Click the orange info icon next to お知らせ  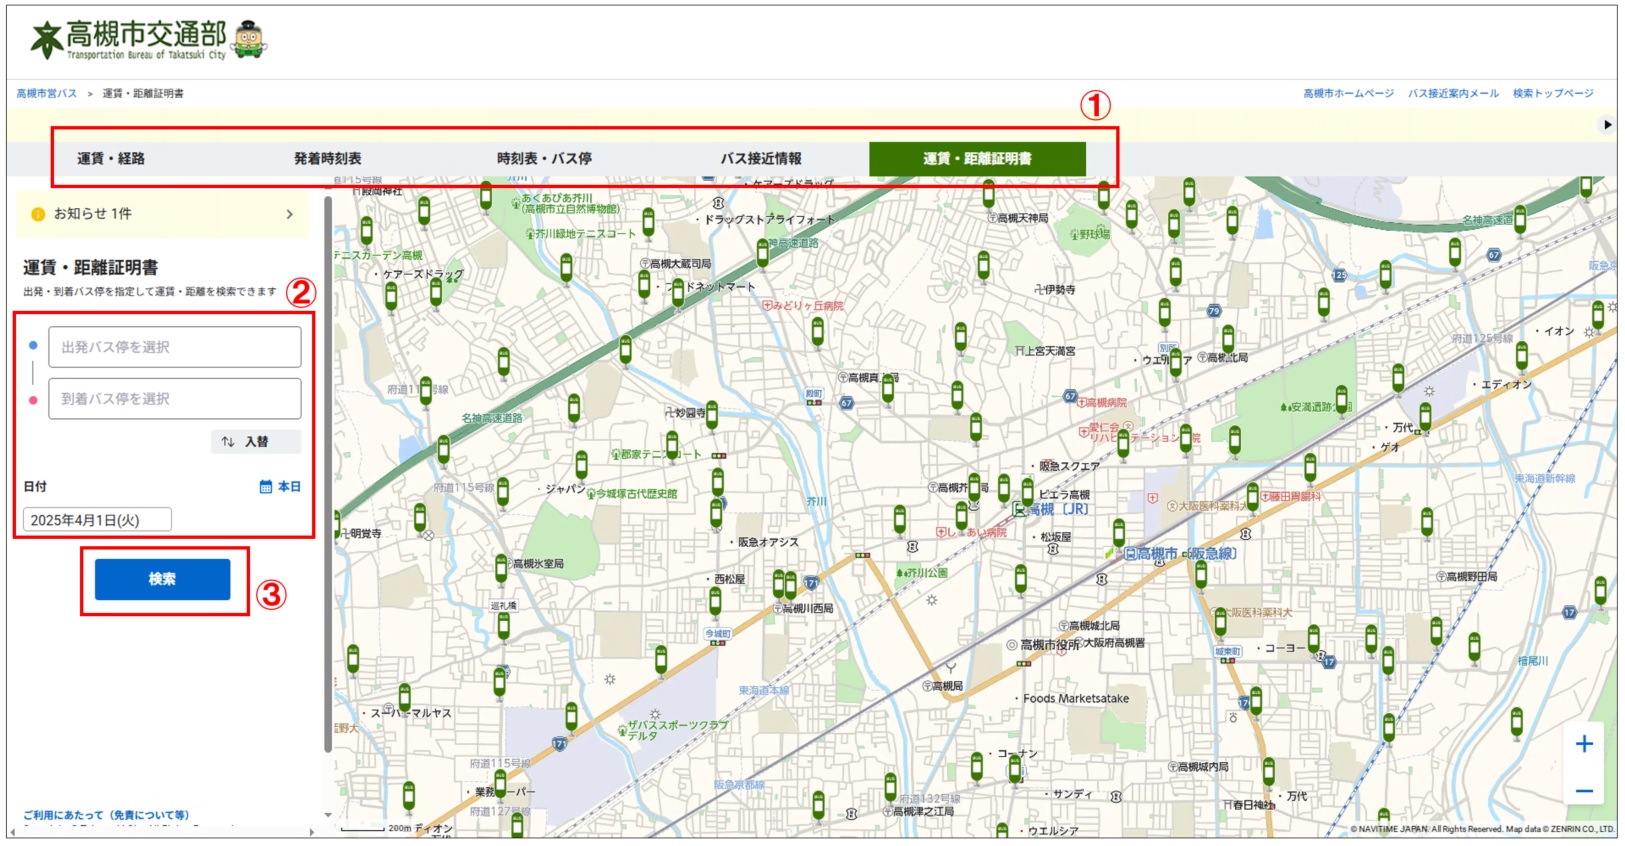tap(38, 214)
